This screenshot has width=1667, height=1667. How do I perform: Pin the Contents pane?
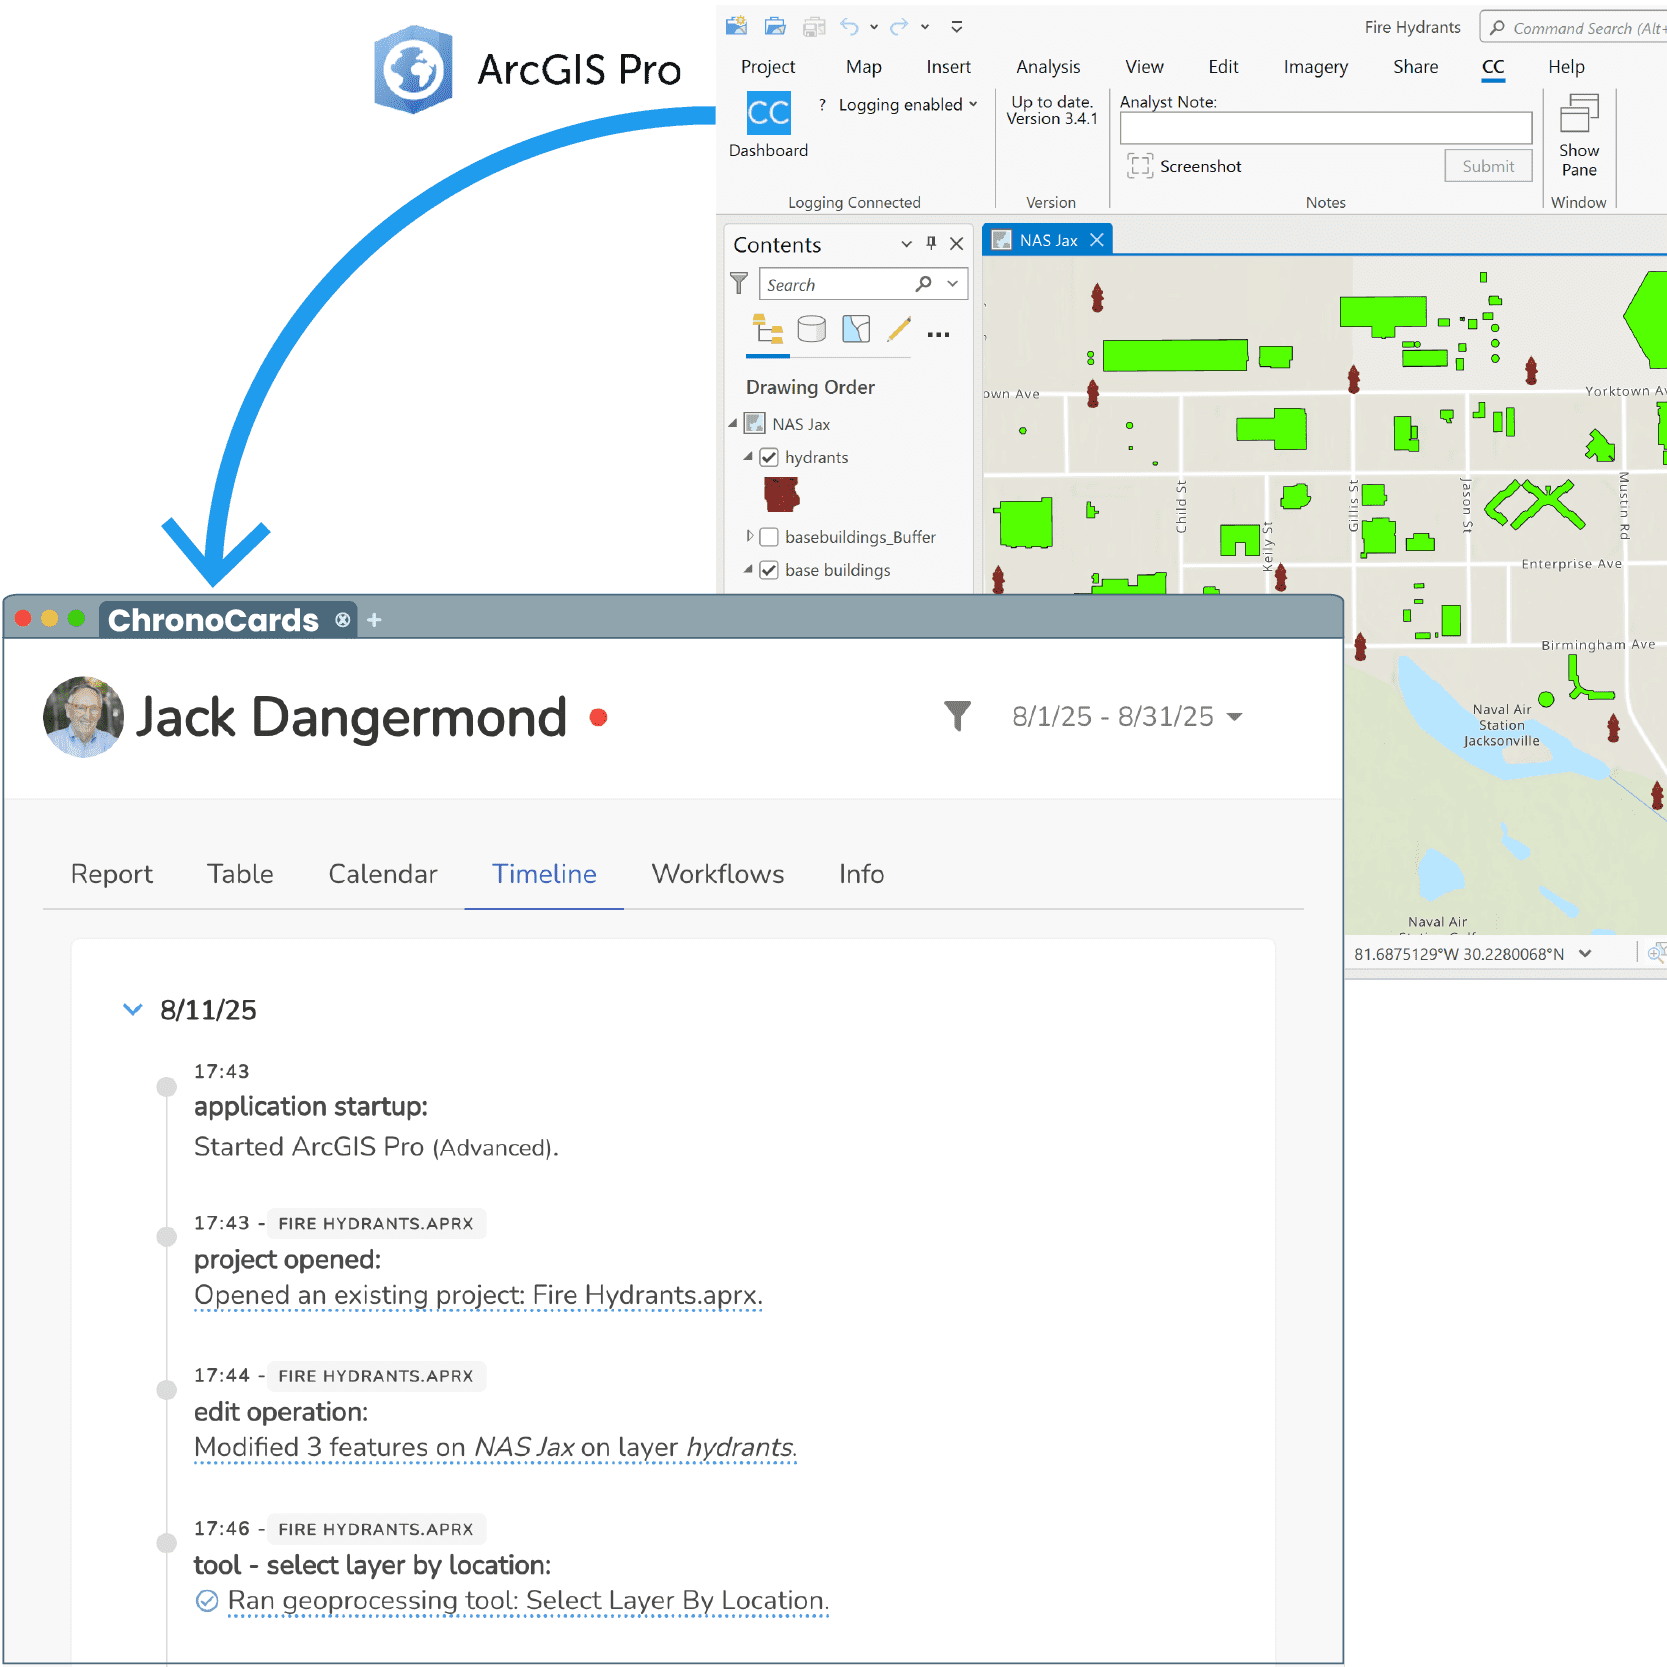(x=931, y=243)
